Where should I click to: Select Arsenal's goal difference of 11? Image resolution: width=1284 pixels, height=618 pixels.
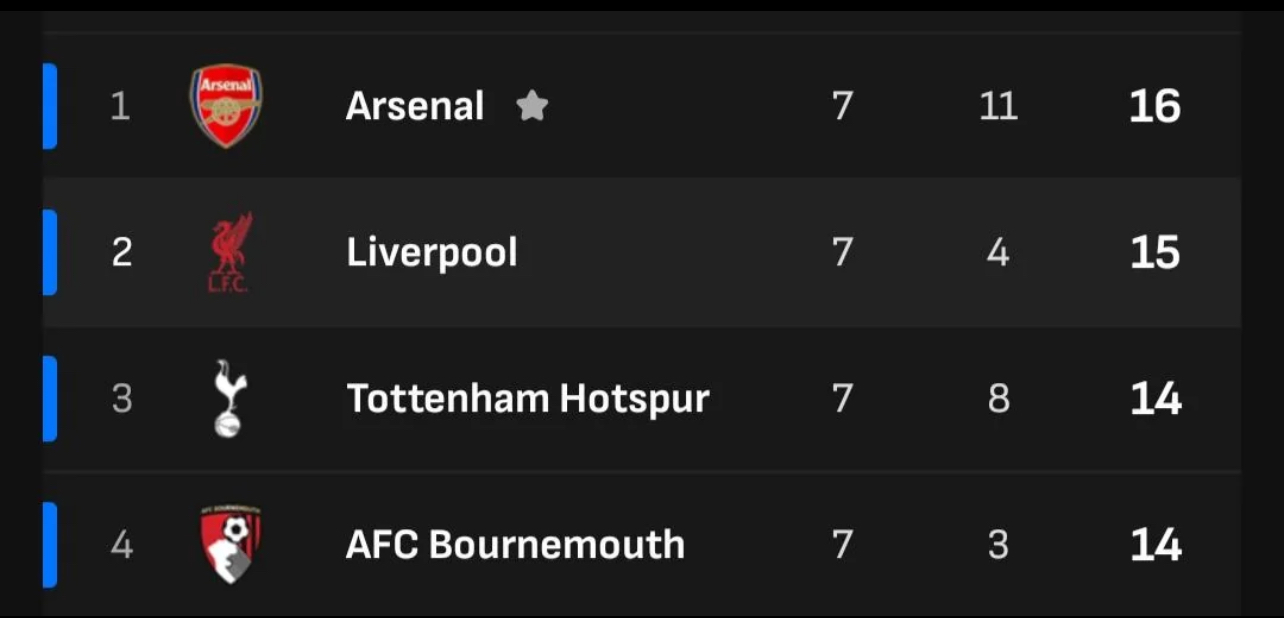pos(998,106)
